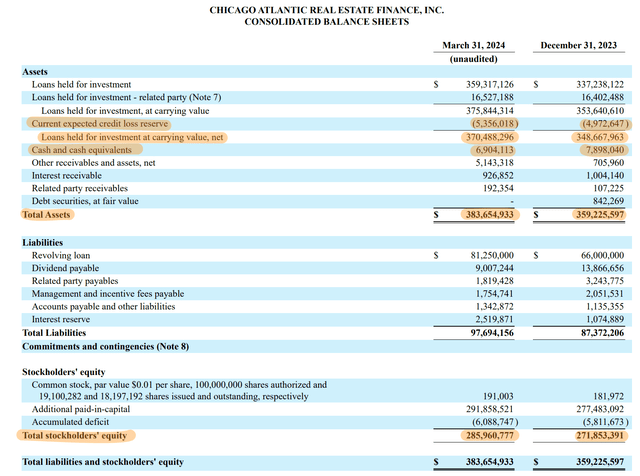This screenshot has width=640, height=476.
Task: Select the 'March 31, 2024' column header
Action: (473, 45)
